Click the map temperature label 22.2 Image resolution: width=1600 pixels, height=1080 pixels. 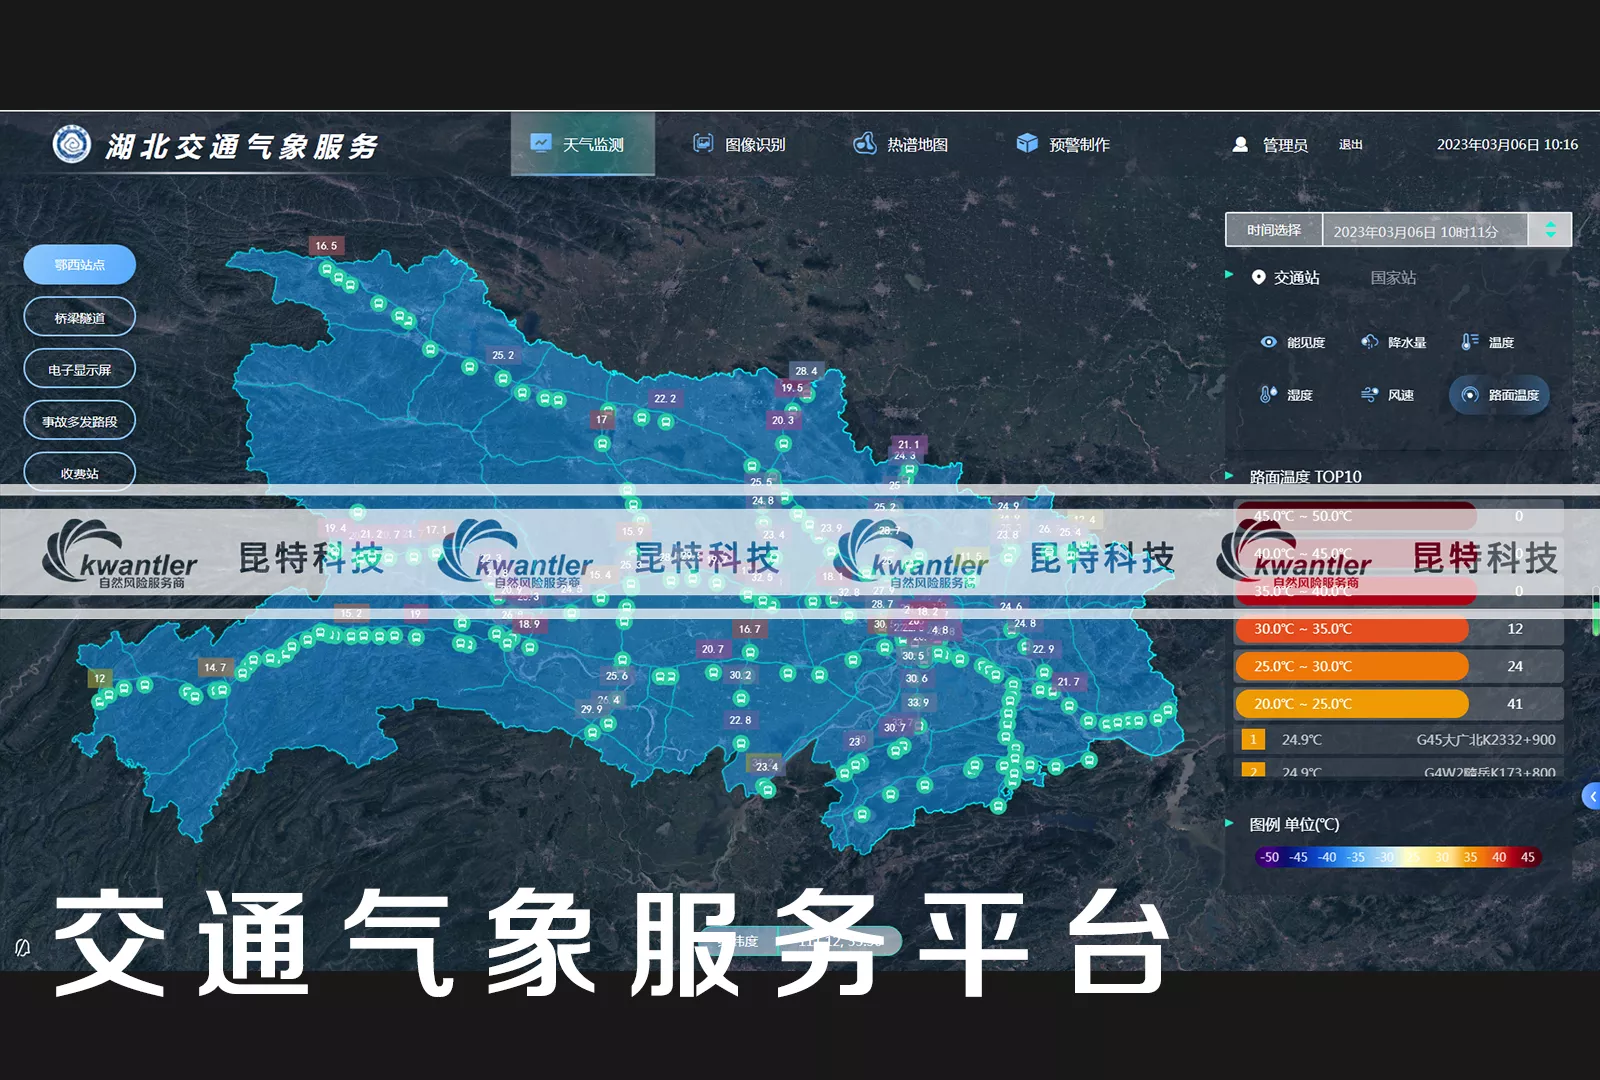[x=665, y=398]
